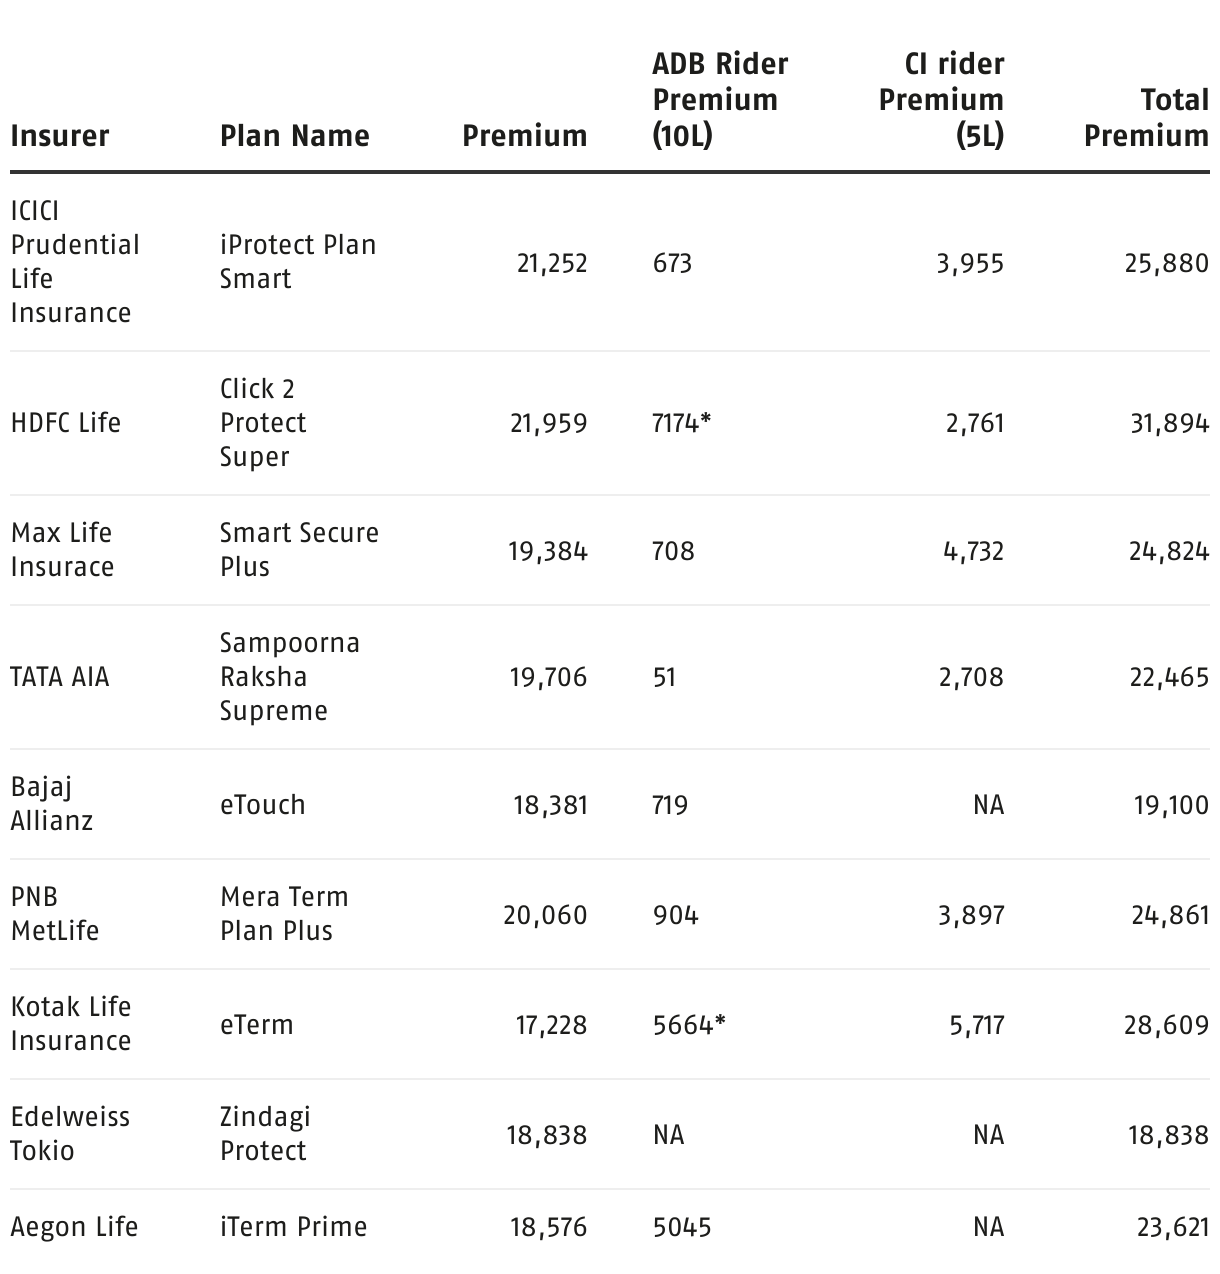Click the iProtect Plan Smart plan name

click(x=297, y=262)
